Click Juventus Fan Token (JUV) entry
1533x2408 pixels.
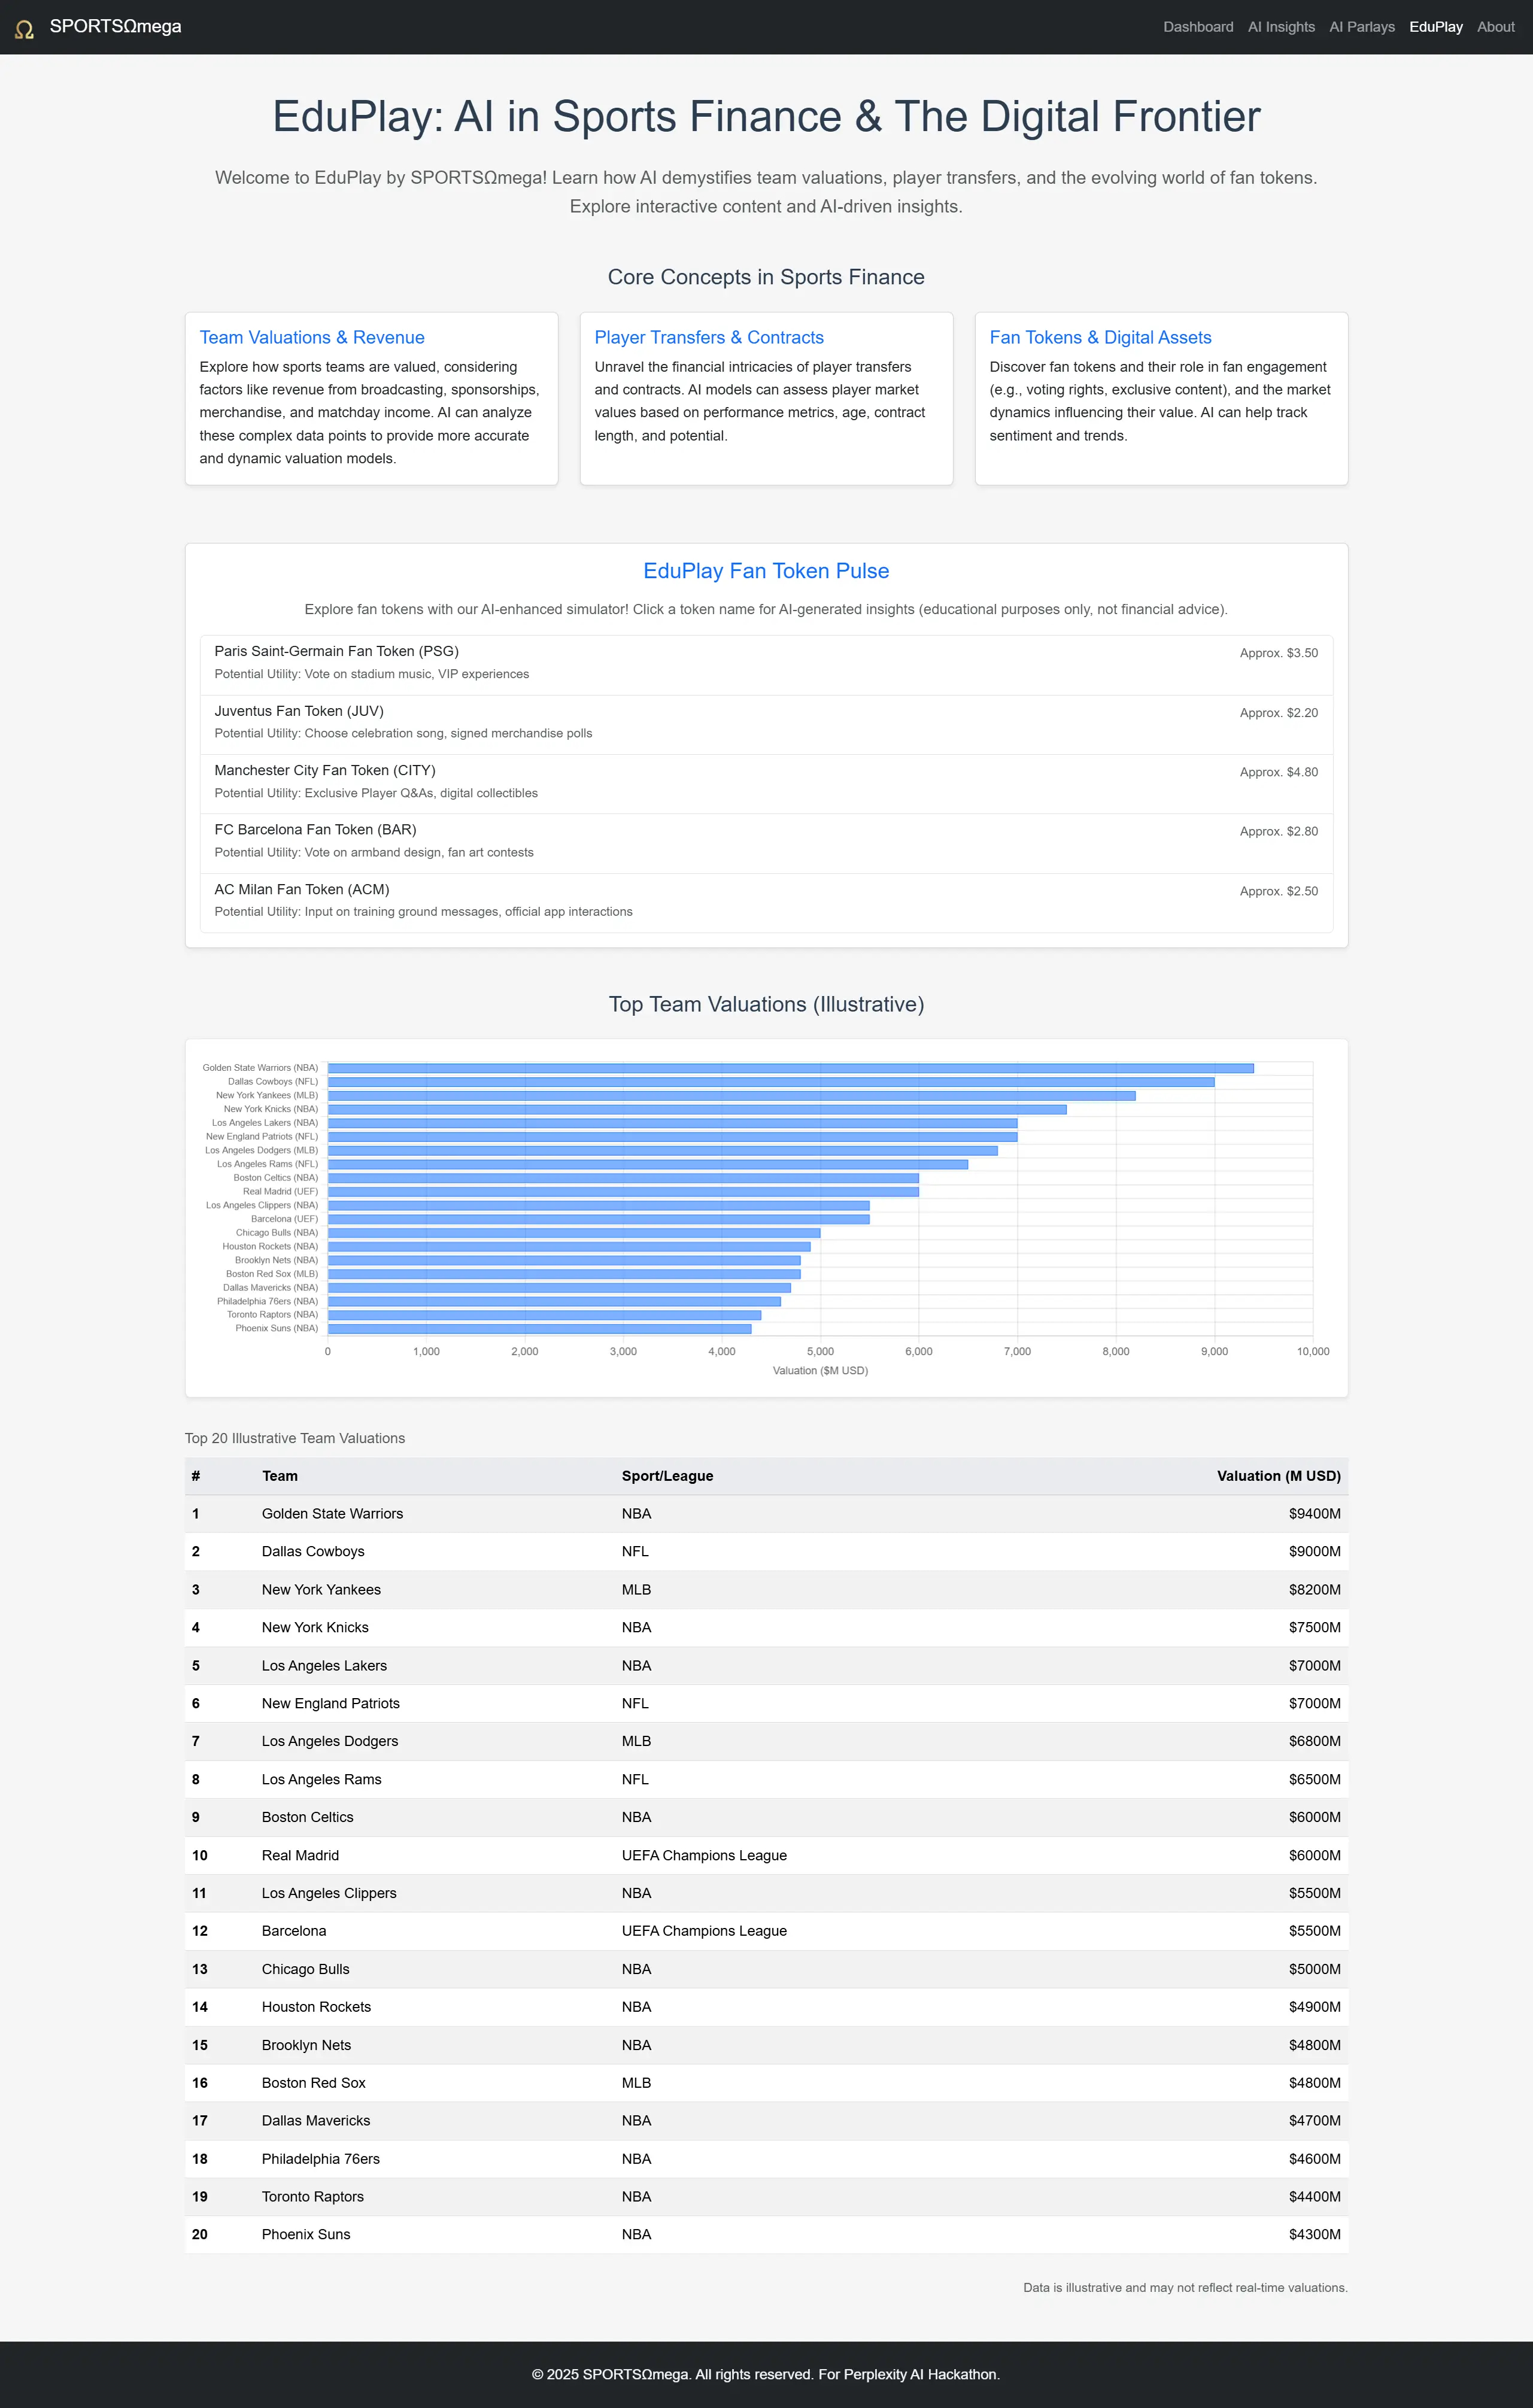click(x=298, y=711)
